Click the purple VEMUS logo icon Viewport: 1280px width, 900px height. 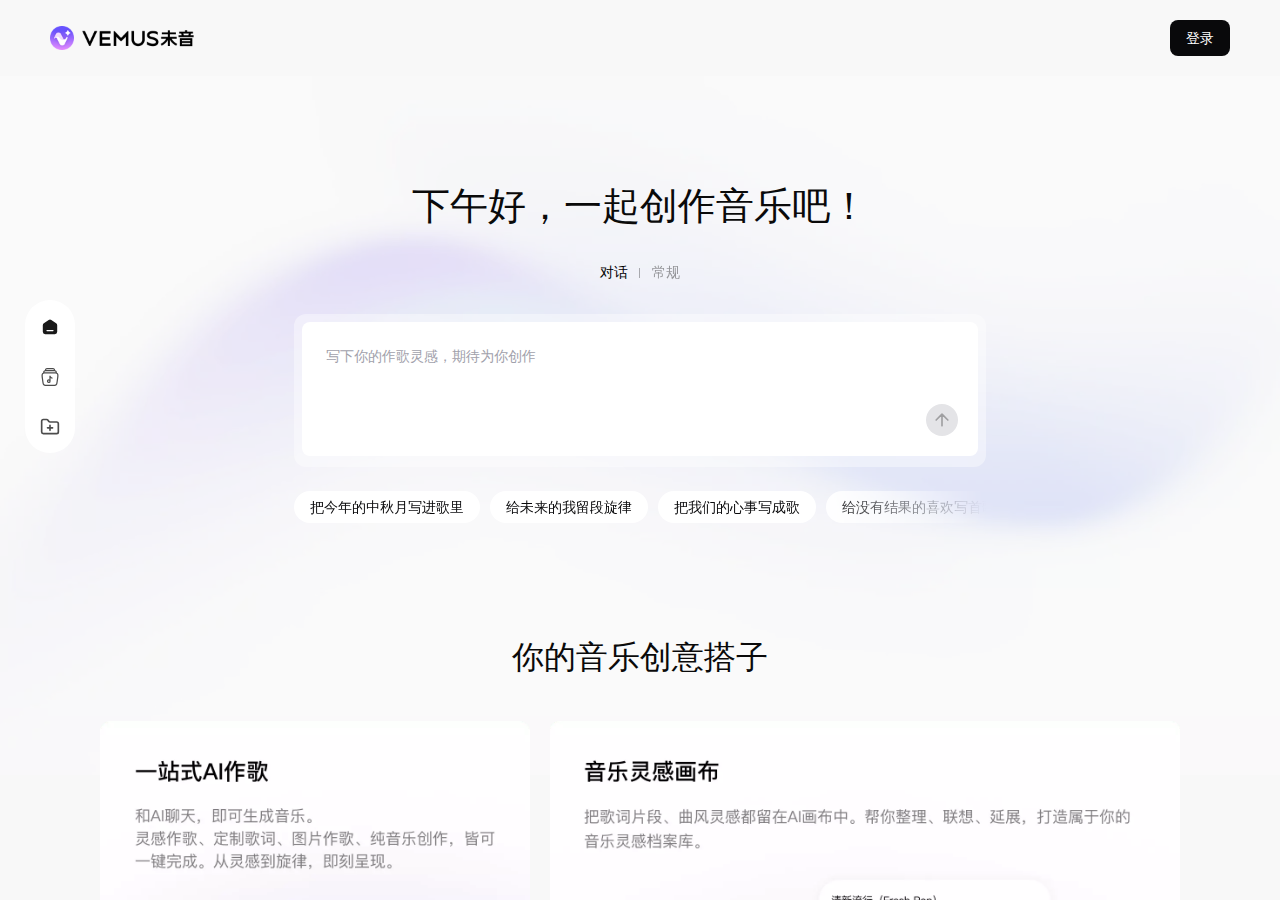(62, 38)
